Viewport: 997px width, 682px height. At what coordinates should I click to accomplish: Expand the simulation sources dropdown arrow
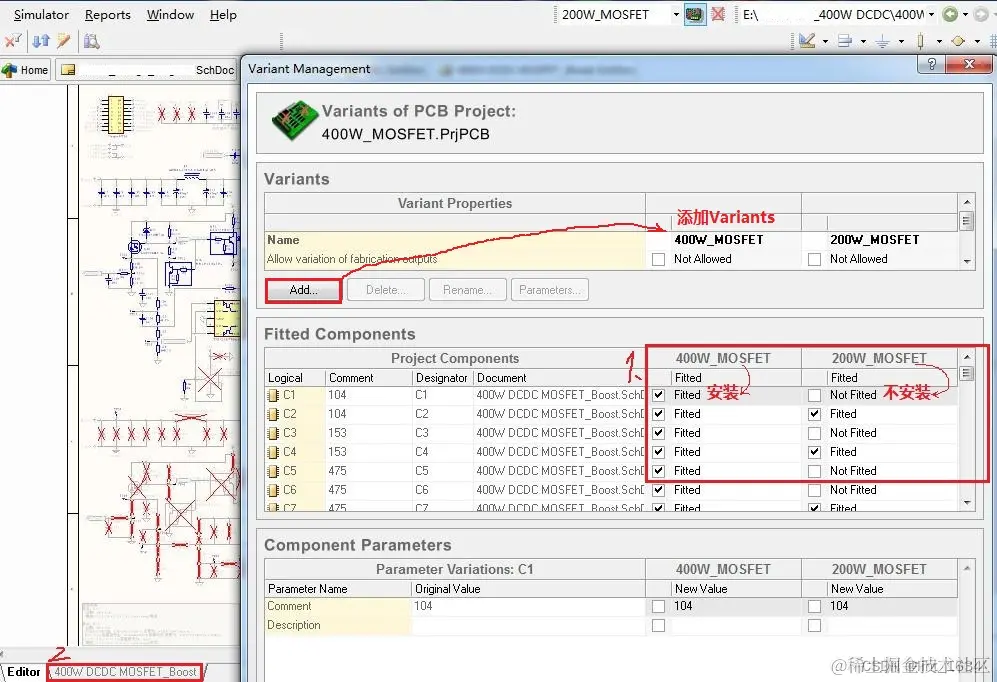(977, 41)
